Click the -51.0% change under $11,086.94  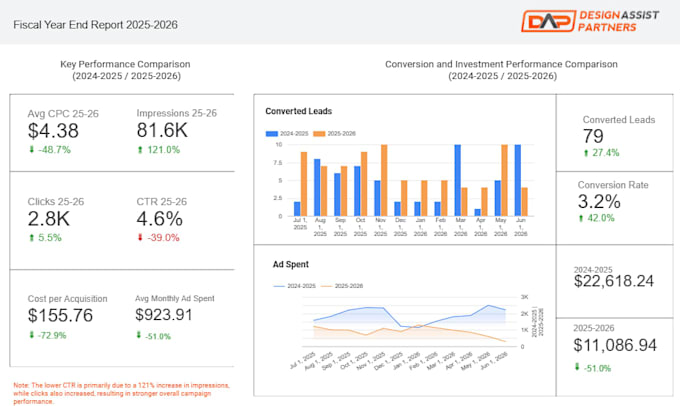click(597, 368)
